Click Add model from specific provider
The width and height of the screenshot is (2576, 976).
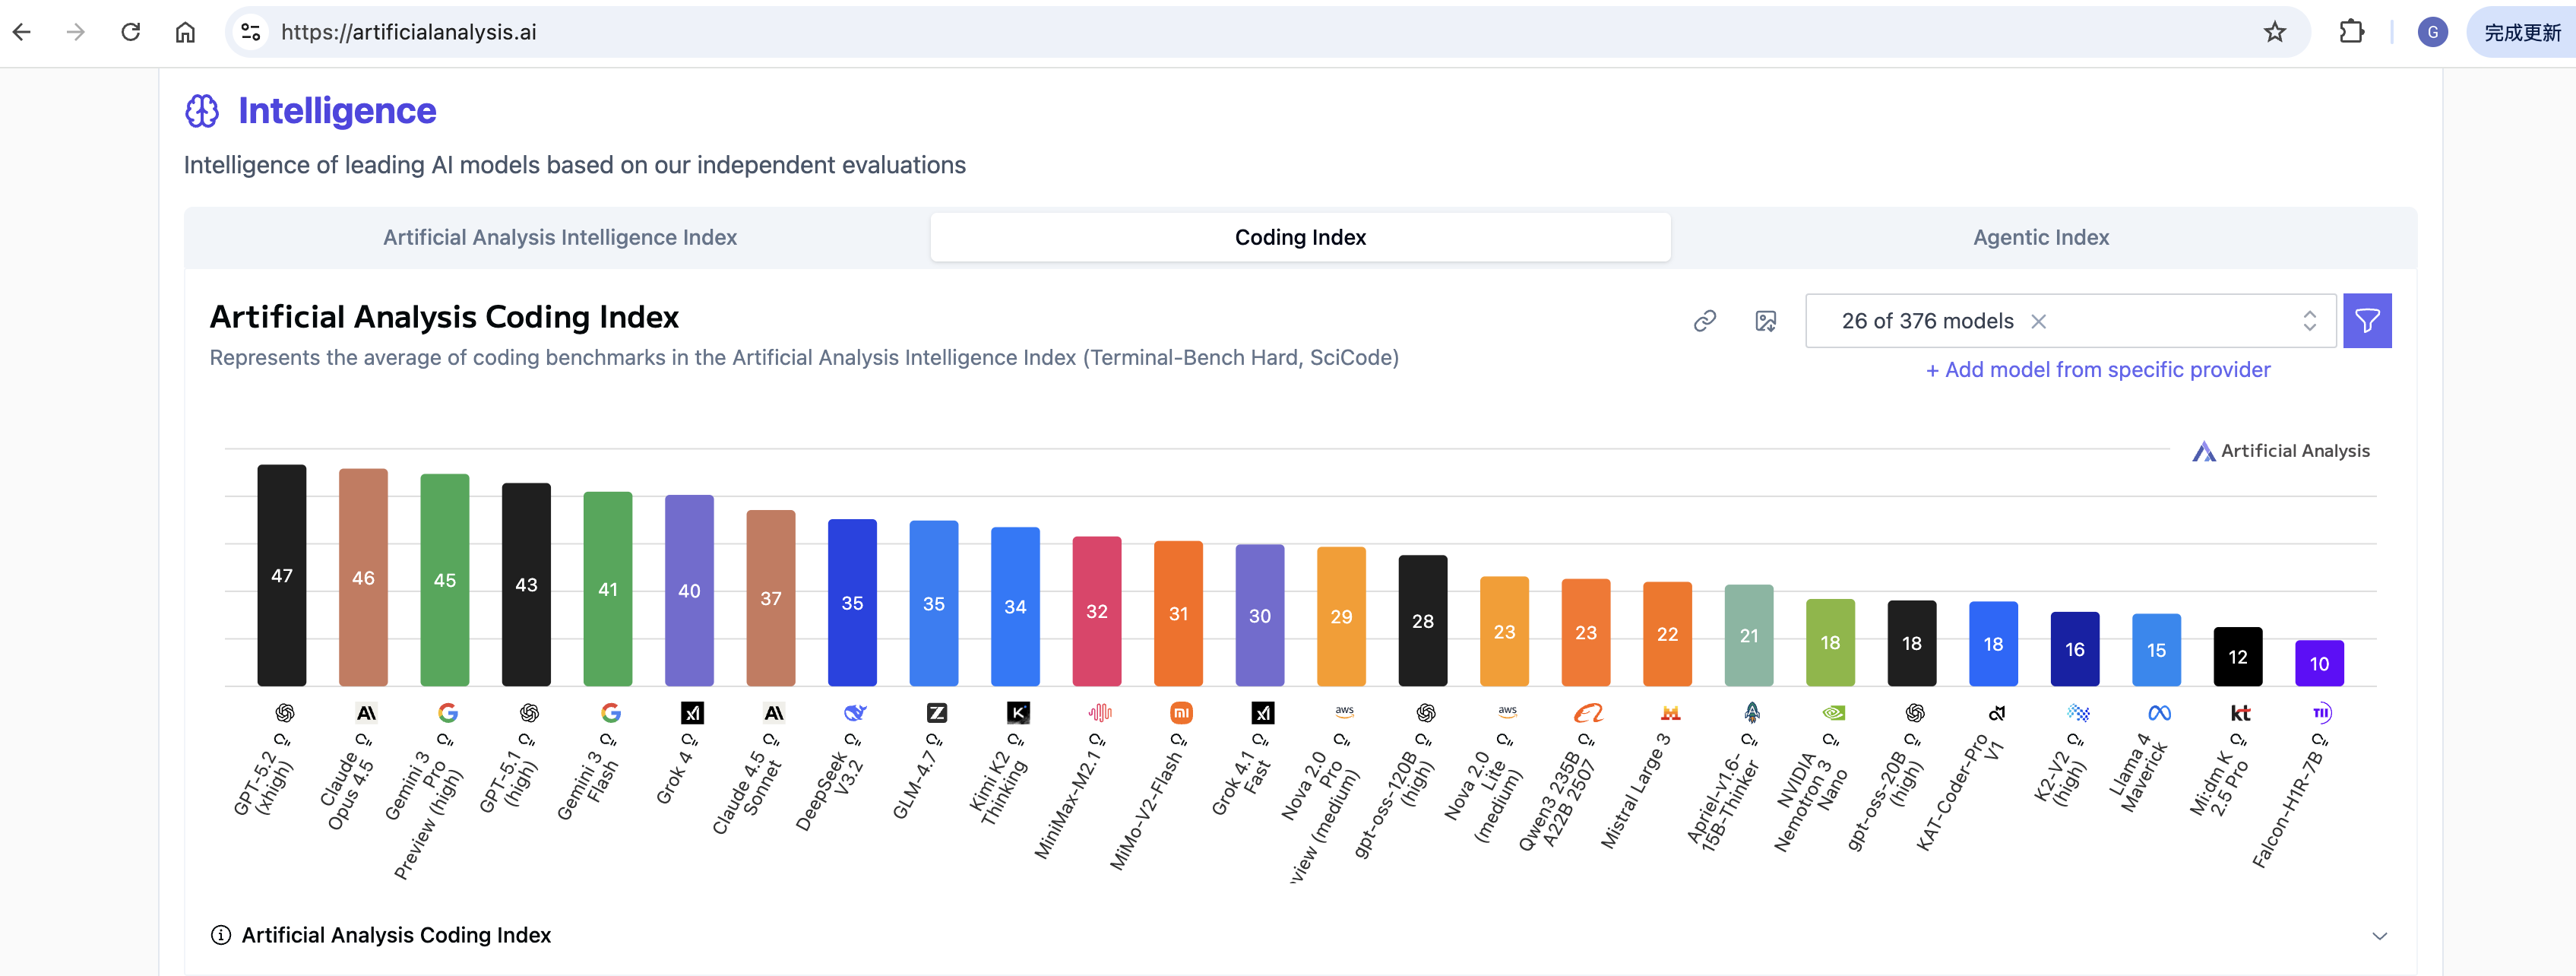click(2098, 370)
